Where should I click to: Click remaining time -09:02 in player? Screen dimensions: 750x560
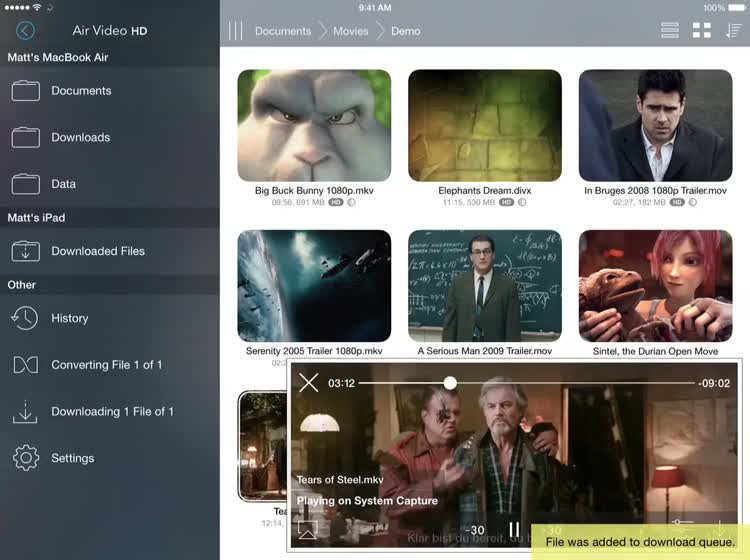coord(714,383)
